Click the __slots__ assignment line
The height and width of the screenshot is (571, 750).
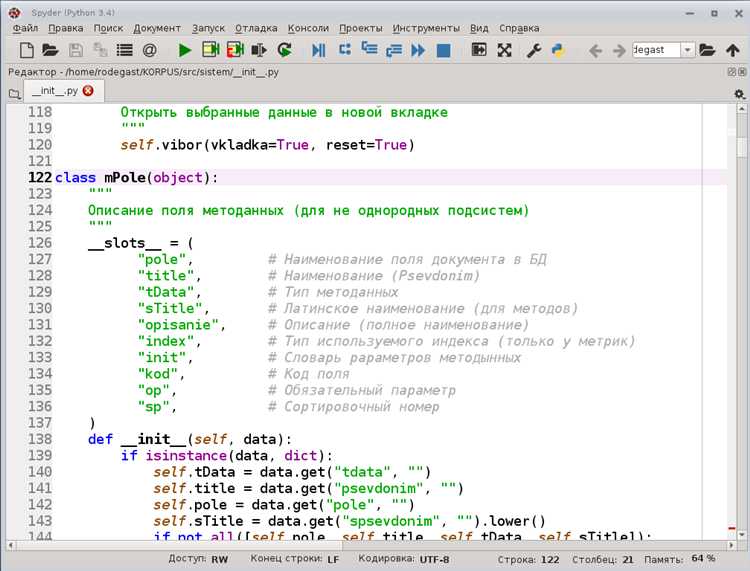tap(141, 243)
